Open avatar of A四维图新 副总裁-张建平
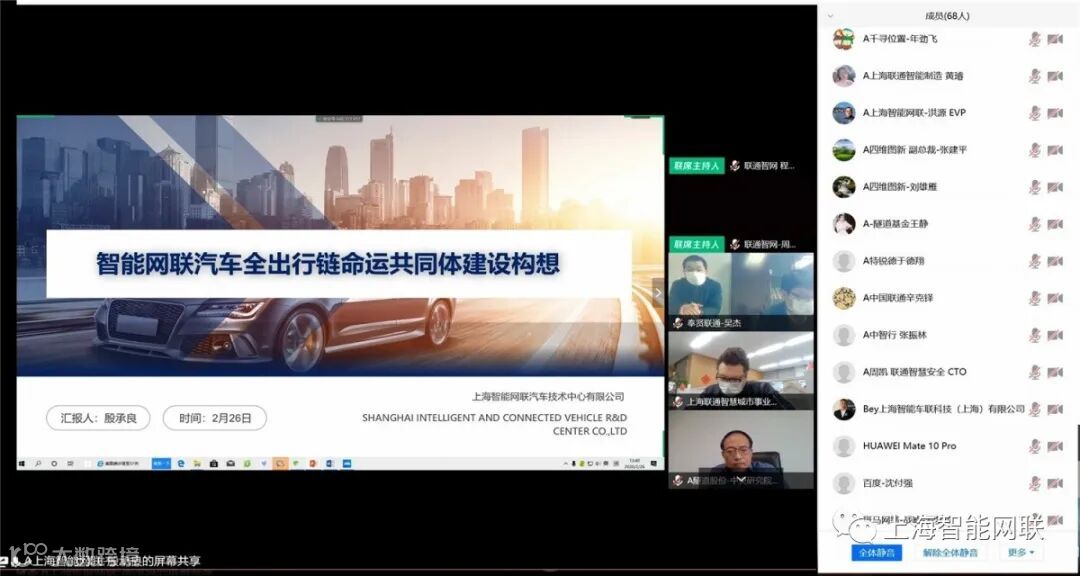The width and height of the screenshot is (1080, 576). 844,150
